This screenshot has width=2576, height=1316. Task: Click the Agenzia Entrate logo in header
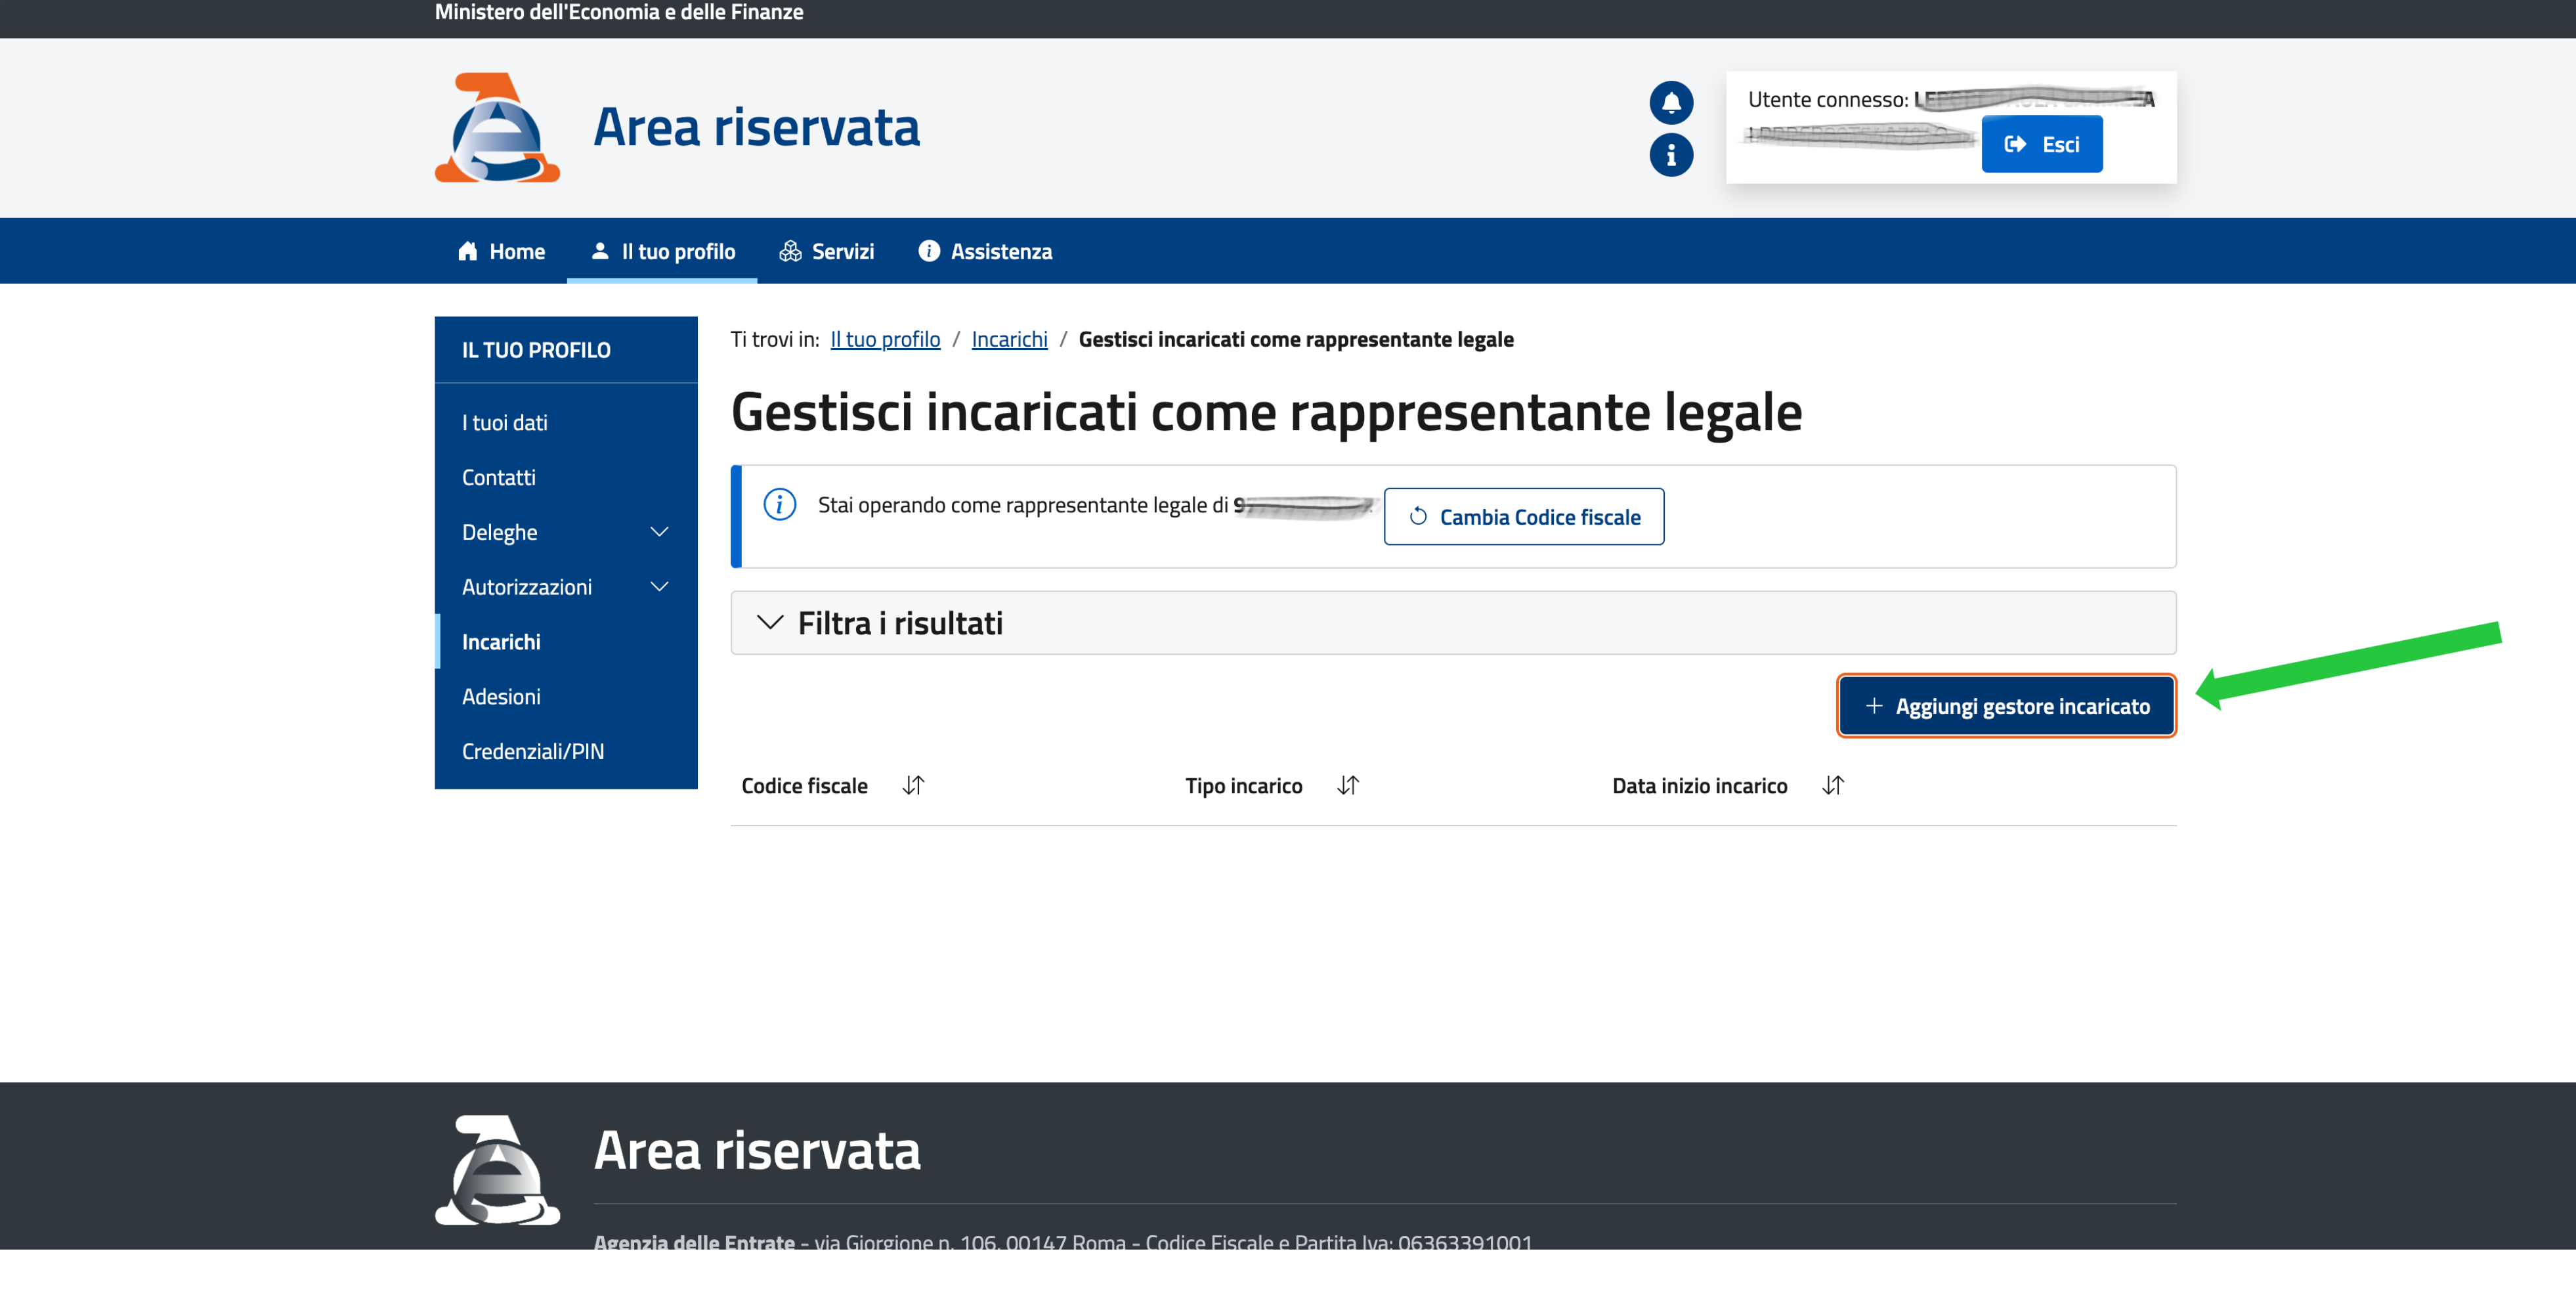tap(497, 128)
